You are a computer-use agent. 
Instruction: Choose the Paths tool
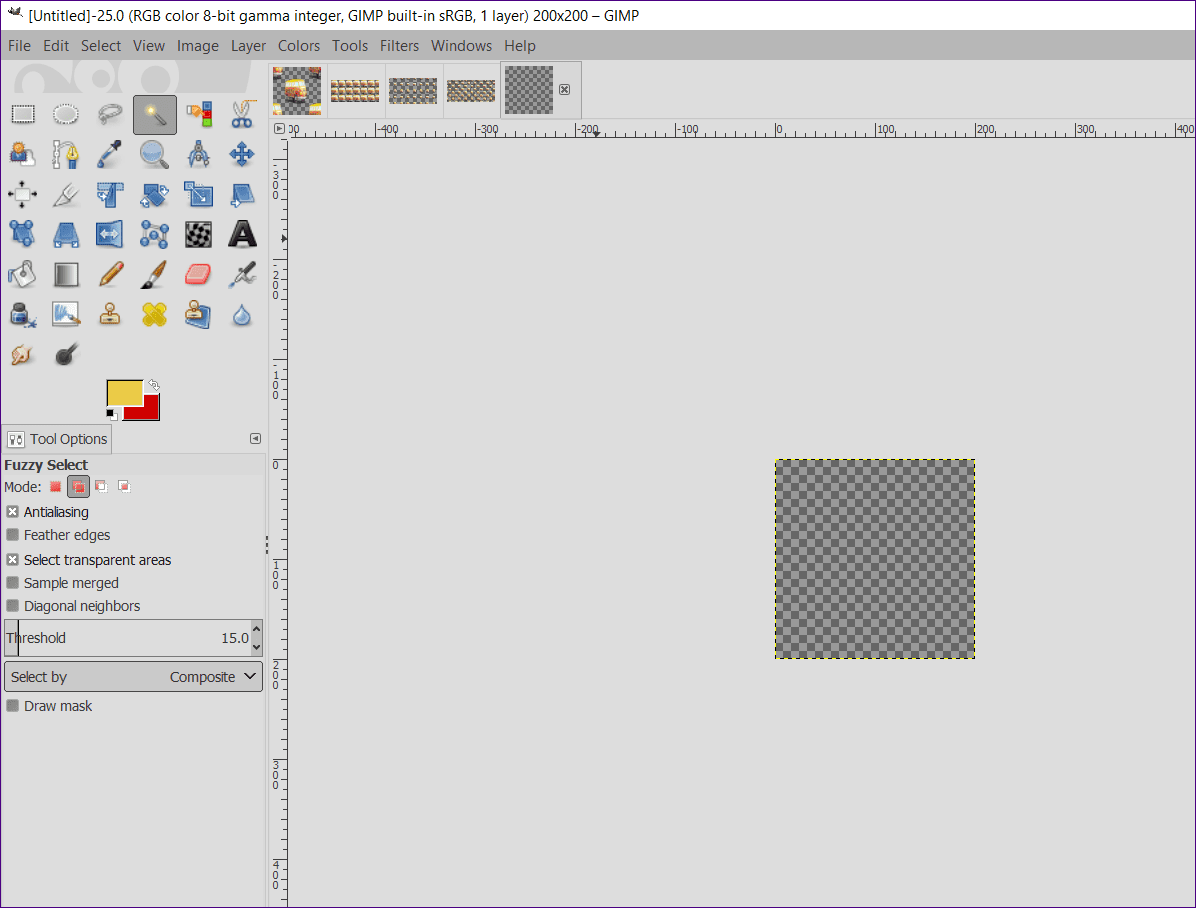tap(66, 155)
